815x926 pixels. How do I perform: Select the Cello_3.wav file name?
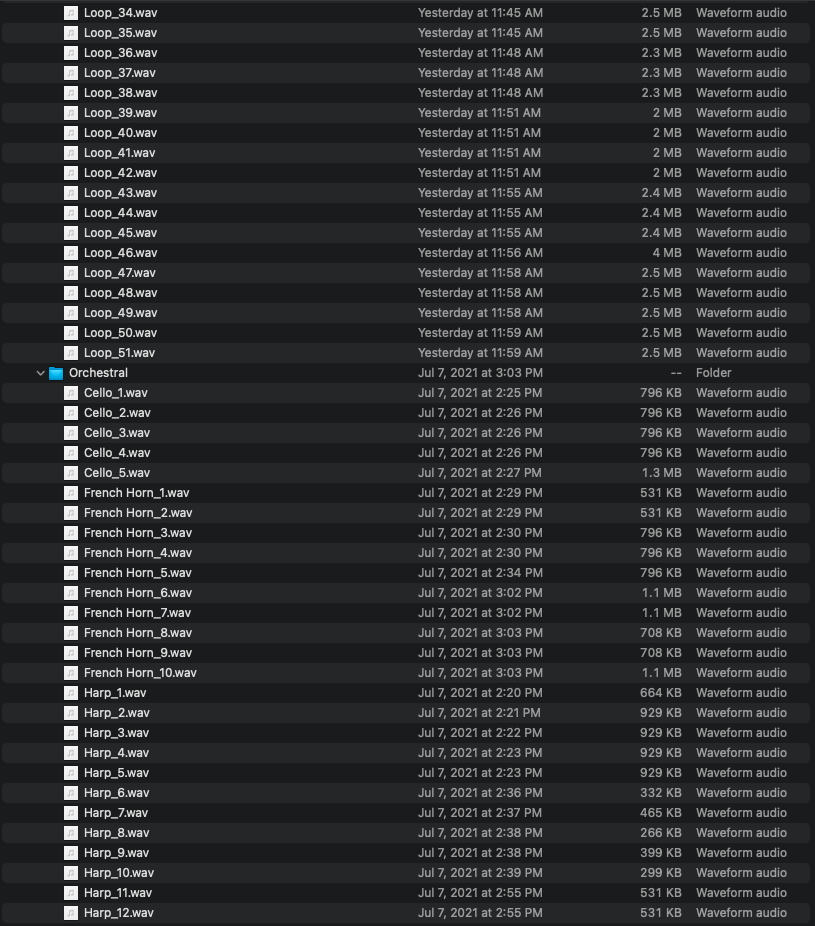117,433
